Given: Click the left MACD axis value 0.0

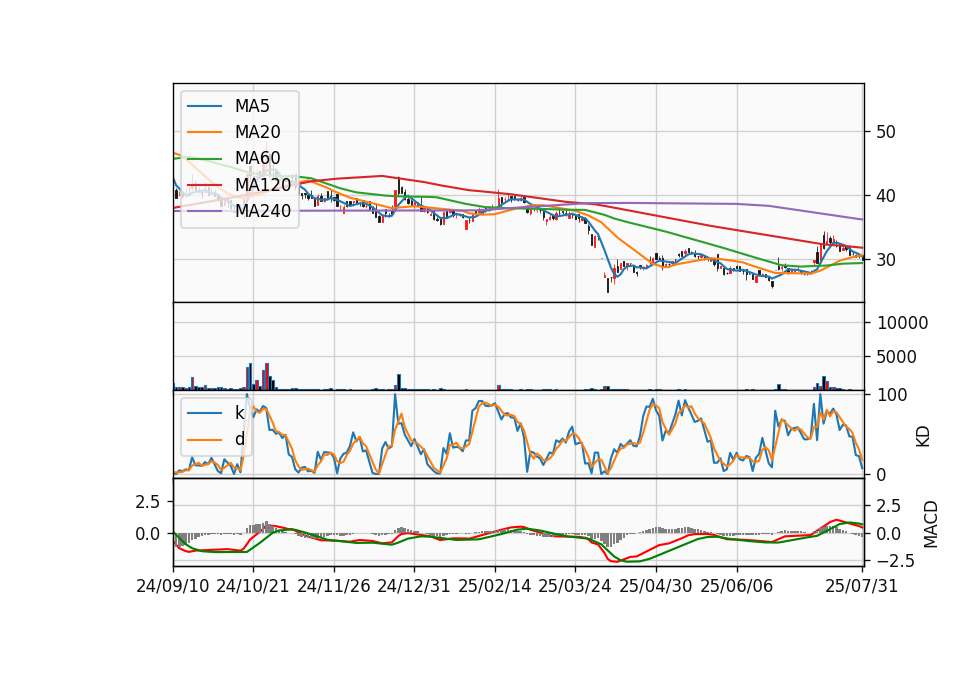Looking at the screenshot, I should (x=147, y=534).
